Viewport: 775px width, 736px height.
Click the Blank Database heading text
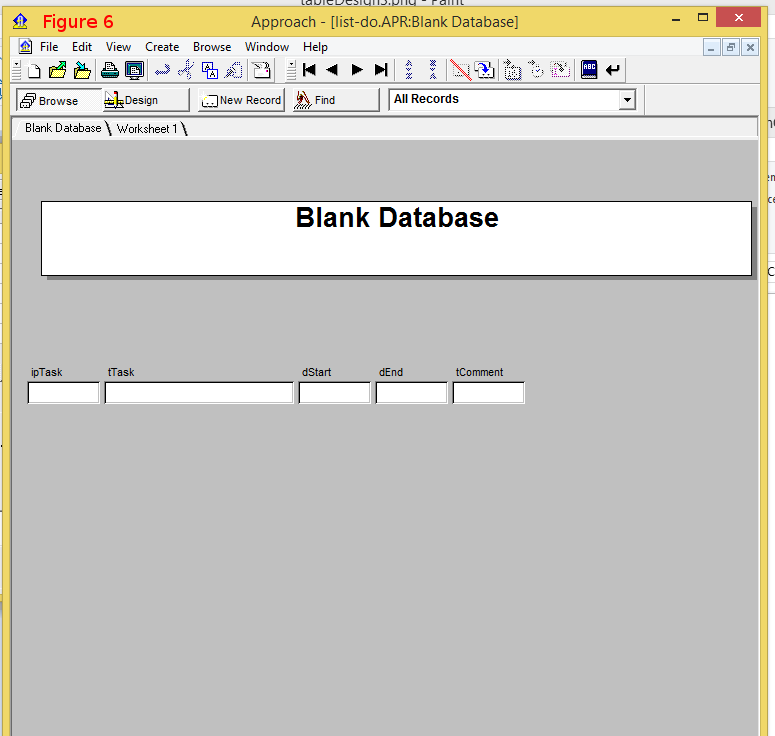click(397, 217)
